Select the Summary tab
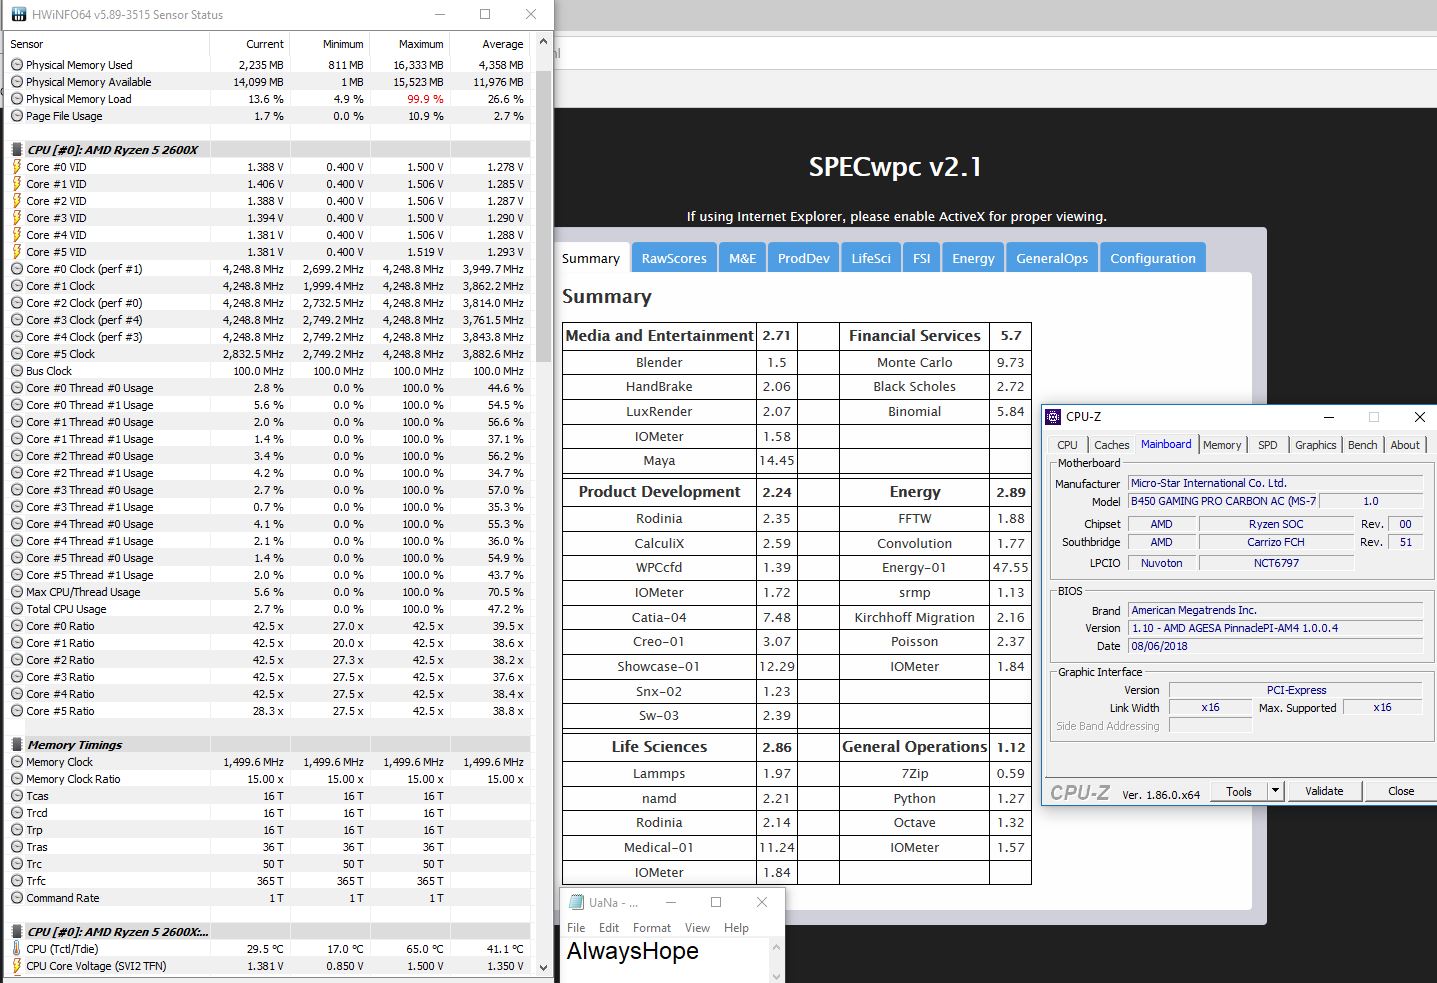 [591, 258]
